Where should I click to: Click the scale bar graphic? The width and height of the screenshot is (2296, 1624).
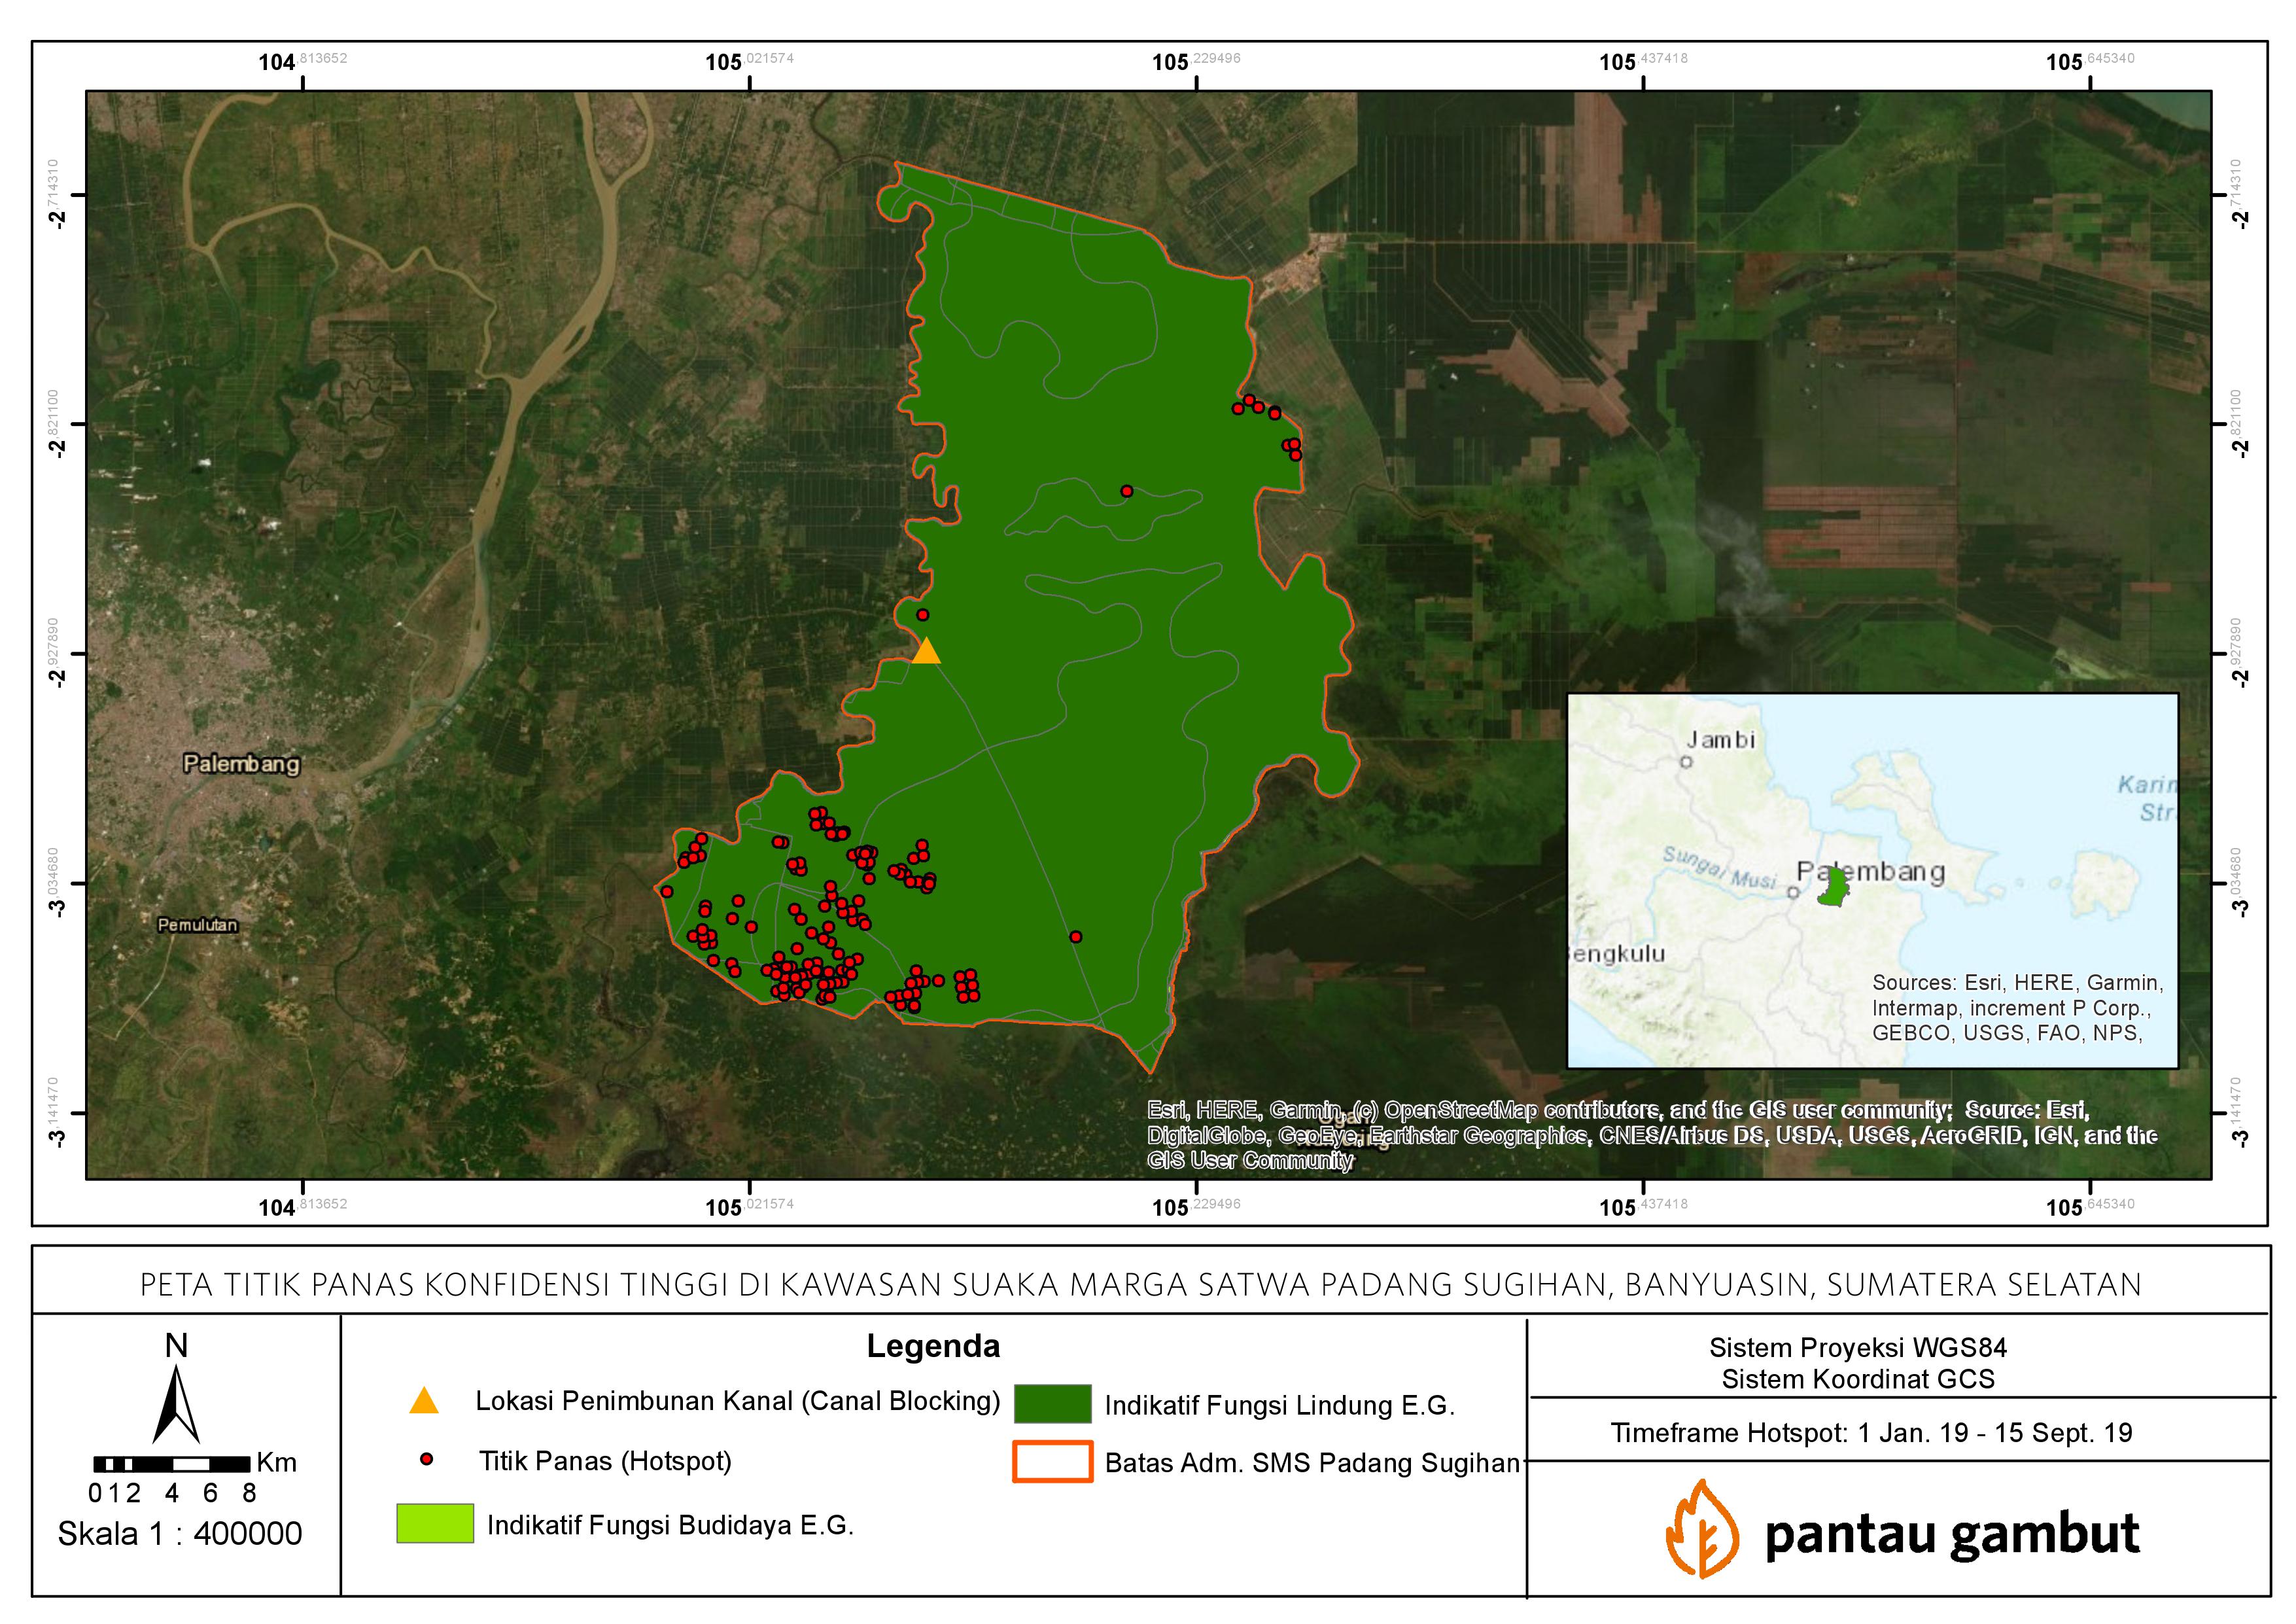click(171, 1464)
